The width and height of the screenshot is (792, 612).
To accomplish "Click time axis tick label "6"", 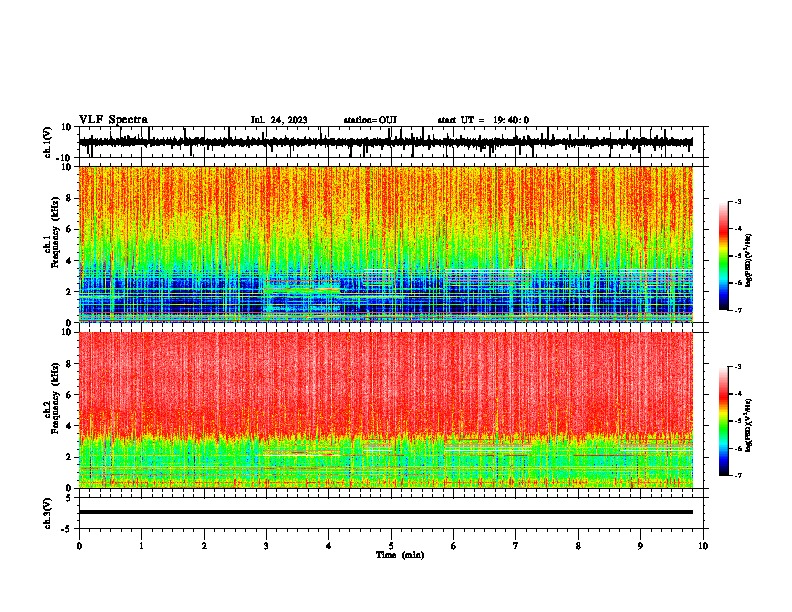I will pyautogui.click(x=454, y=546).
